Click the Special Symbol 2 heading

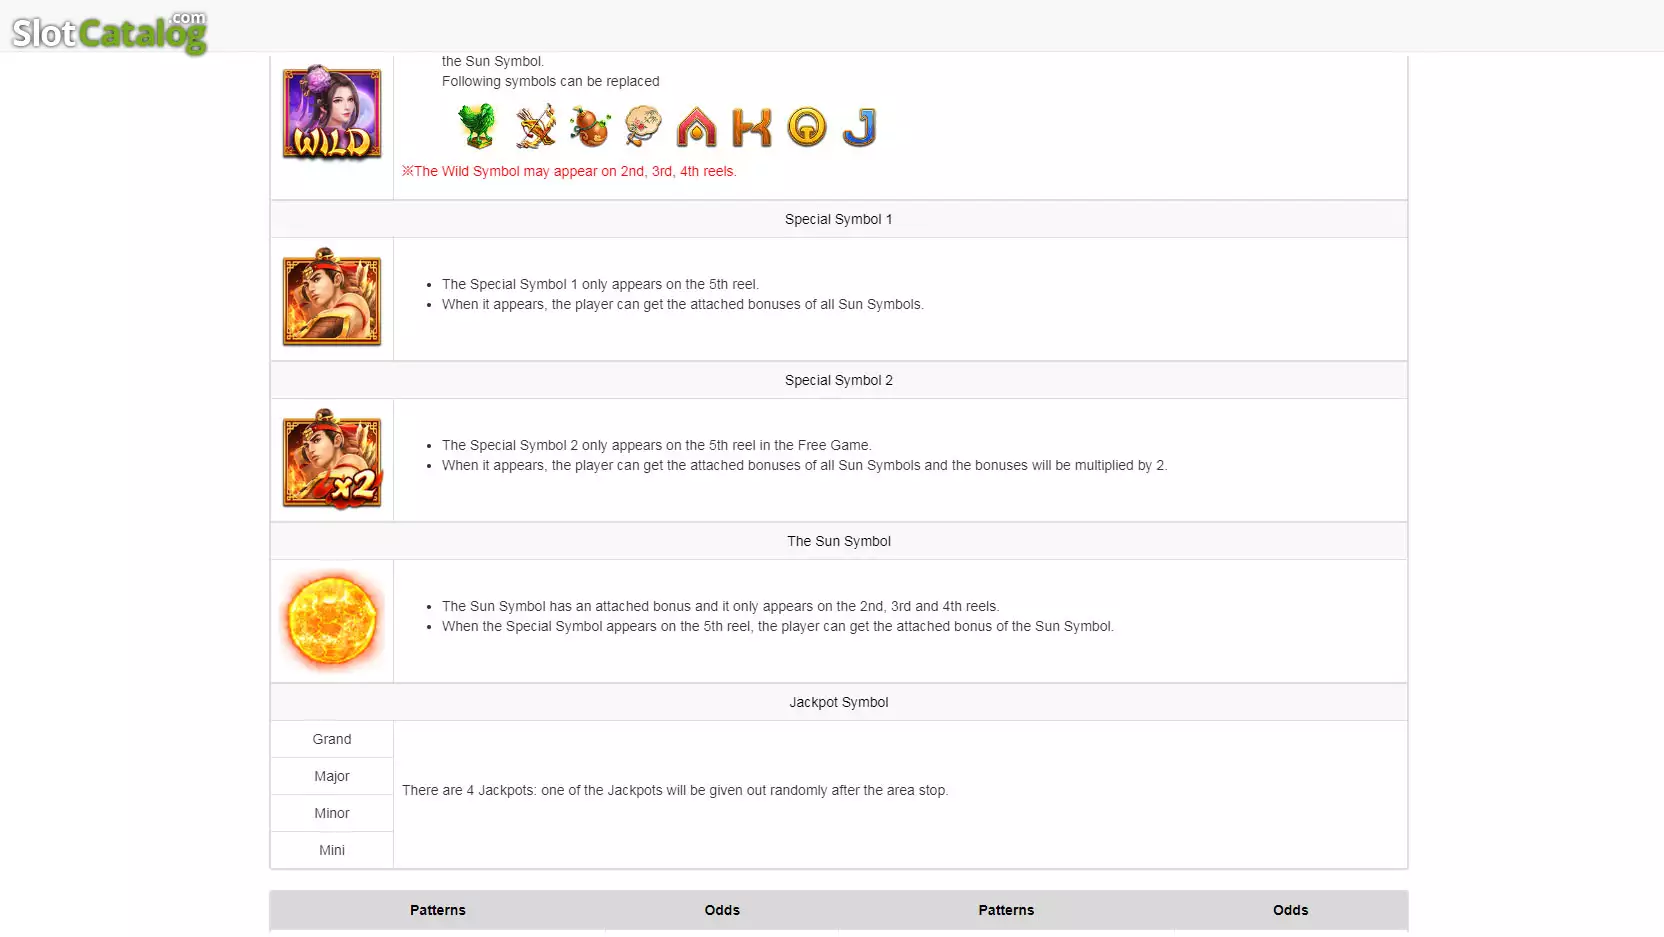tap(838, 380)
